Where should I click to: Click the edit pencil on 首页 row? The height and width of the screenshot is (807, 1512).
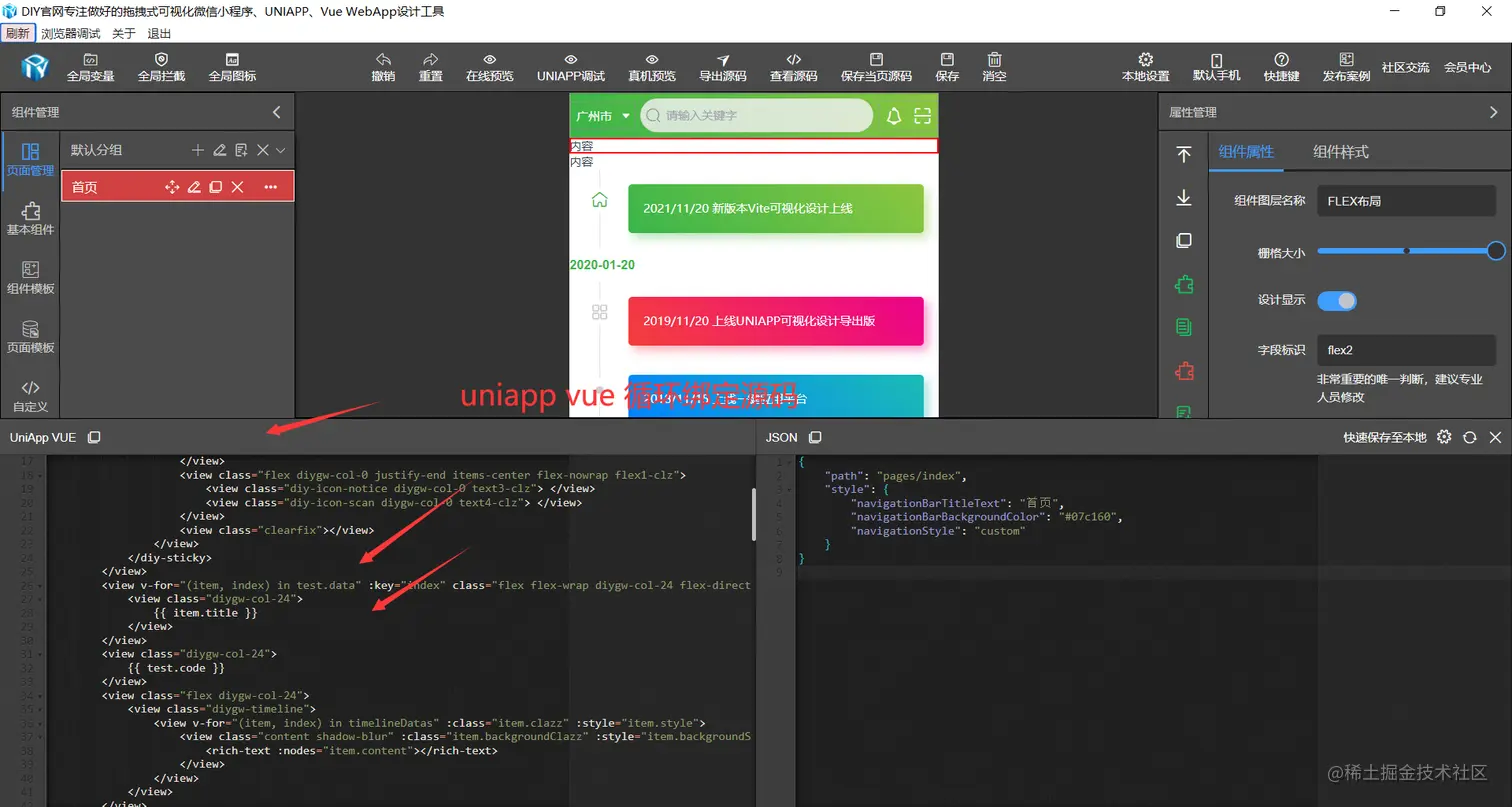coord(194,187)
